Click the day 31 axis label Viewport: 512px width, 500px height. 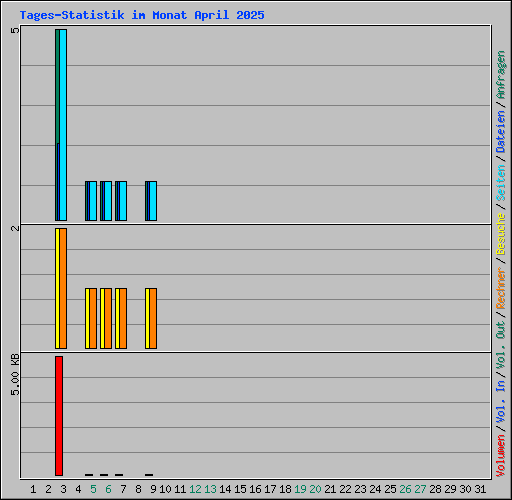(x=480, y=489)
